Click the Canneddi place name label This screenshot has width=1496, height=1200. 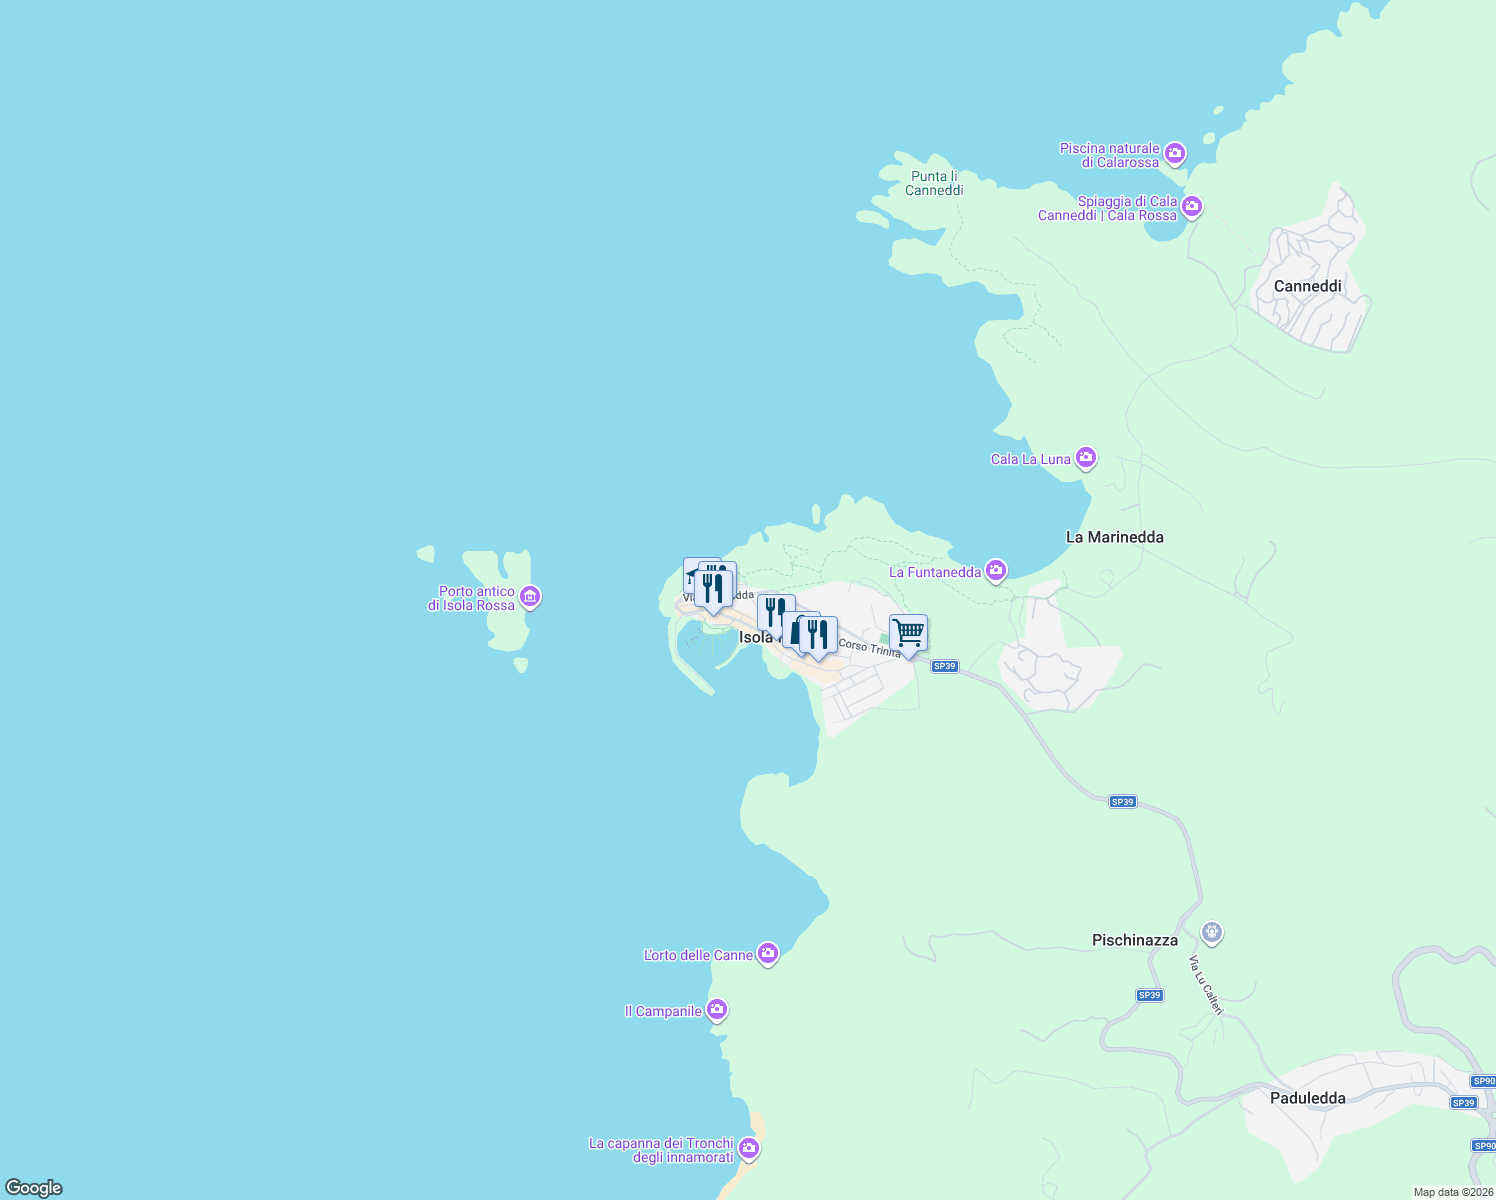[x=1306, y=286]
